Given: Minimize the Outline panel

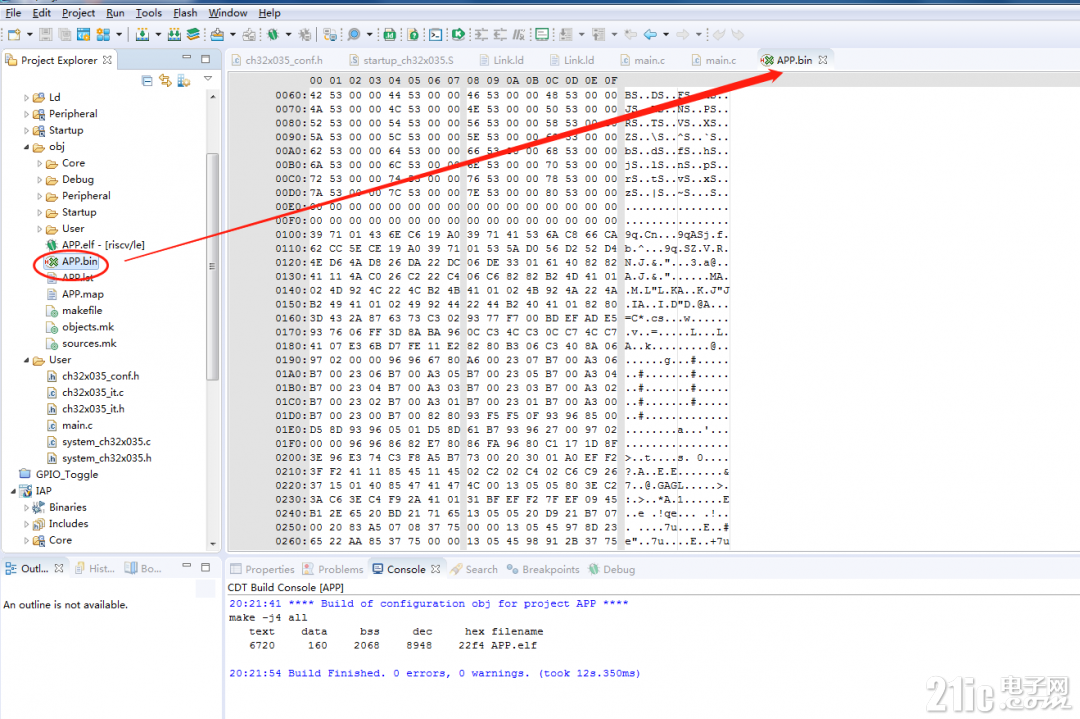Looking at the screenshot, I should pyautogui.click(x=186, y=565).
